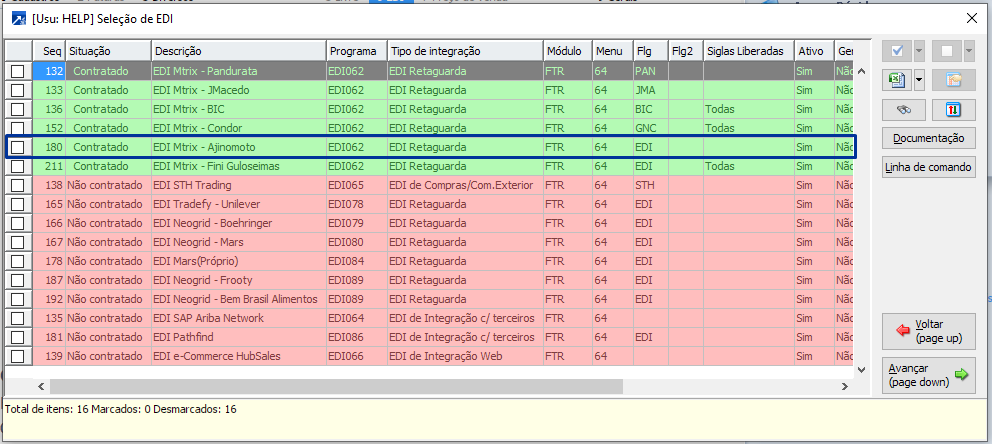Viewport: 992px width, 444px height.
Task: Click the PAN flag cell
Action: click(x=650, y=71)
